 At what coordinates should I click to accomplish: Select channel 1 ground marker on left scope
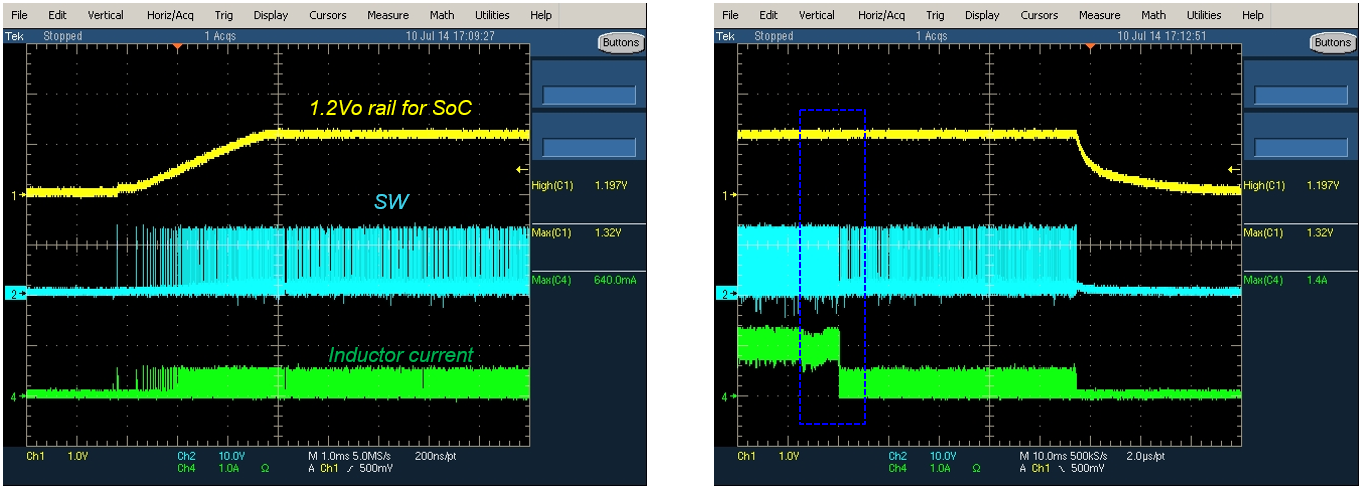(x=17, y=196)
